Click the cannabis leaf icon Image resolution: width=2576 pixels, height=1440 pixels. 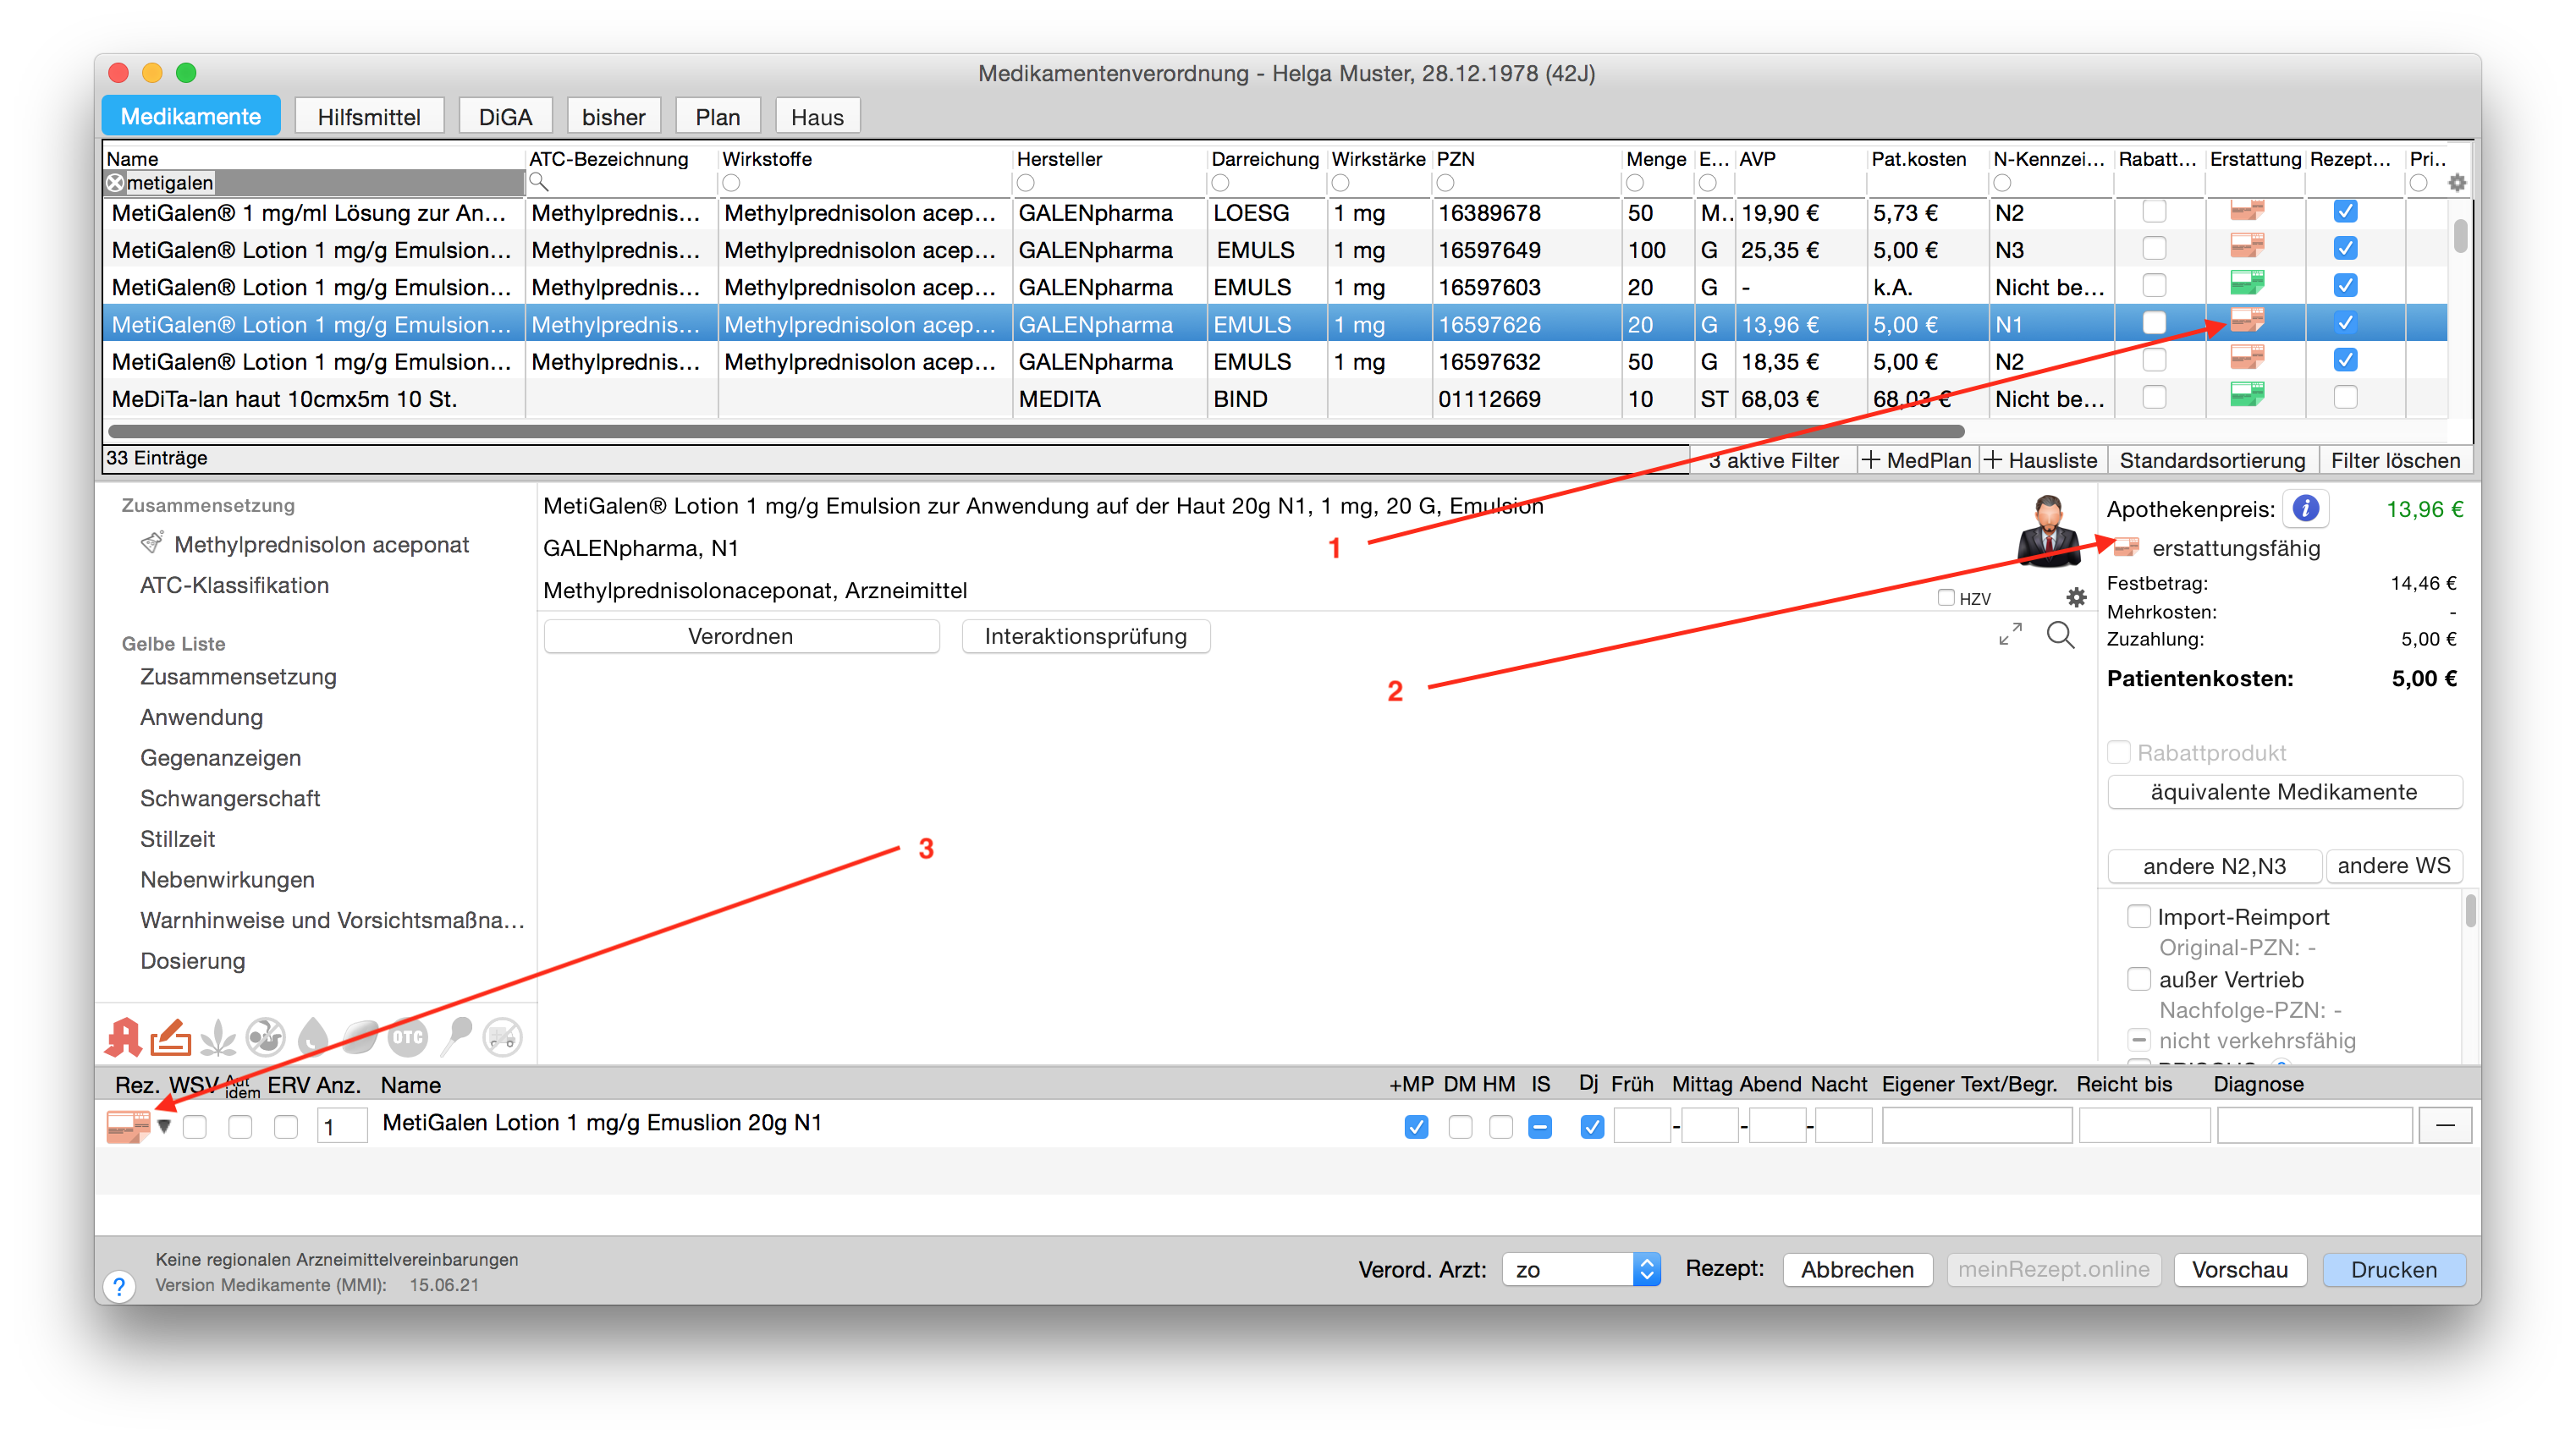218,1038
